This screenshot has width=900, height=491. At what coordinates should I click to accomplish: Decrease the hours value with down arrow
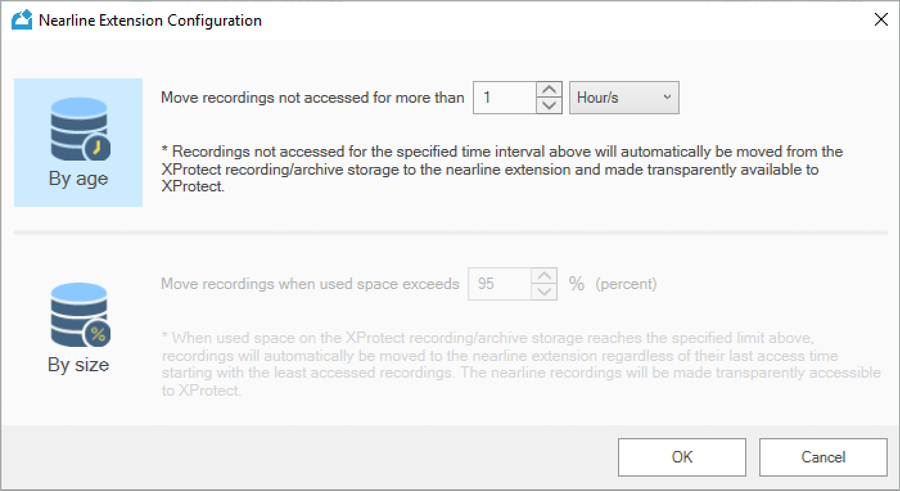pyautogui.click(x=549, y=105)
